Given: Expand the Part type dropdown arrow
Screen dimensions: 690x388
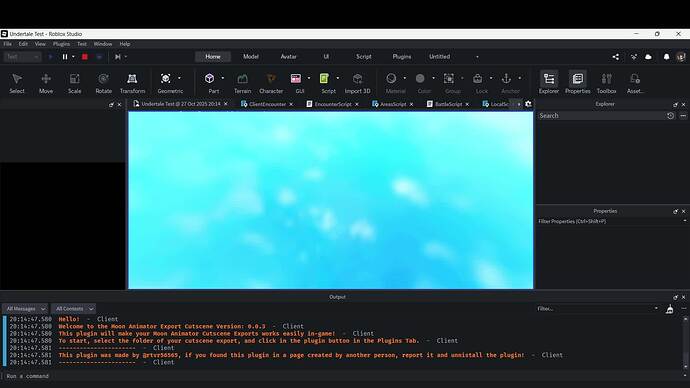Looking at the screenshot, I should 223,78.
